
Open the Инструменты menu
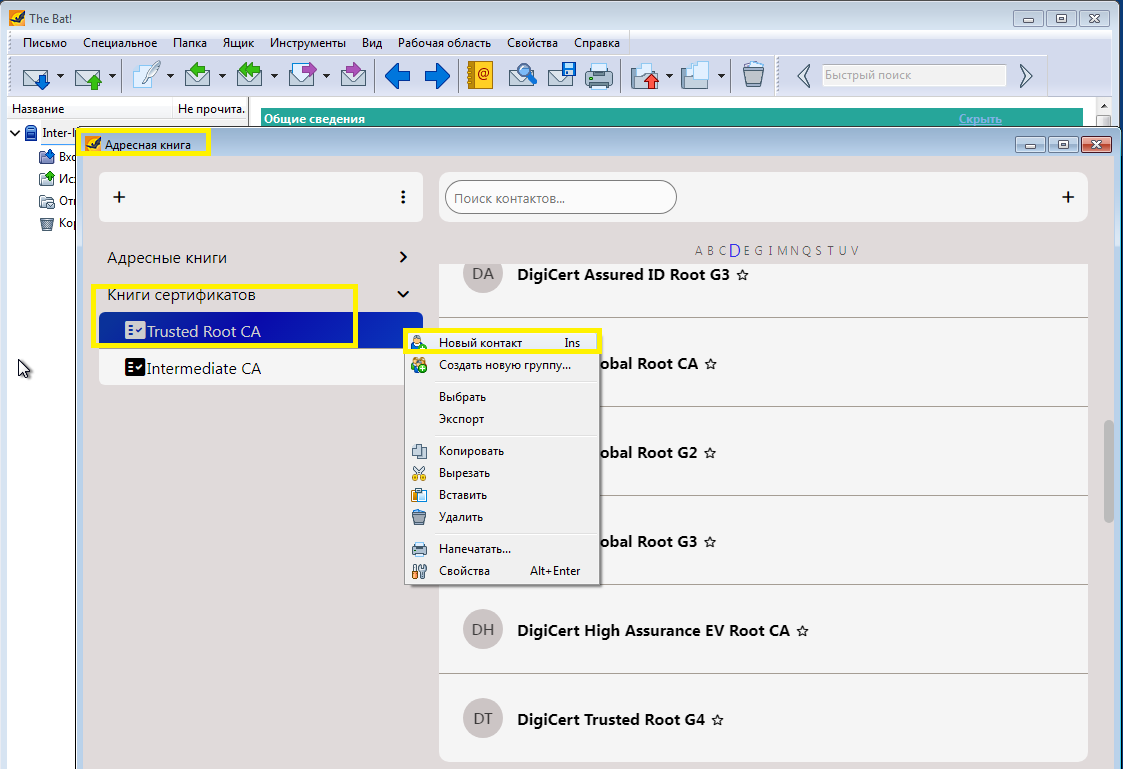tap(308, 43)
